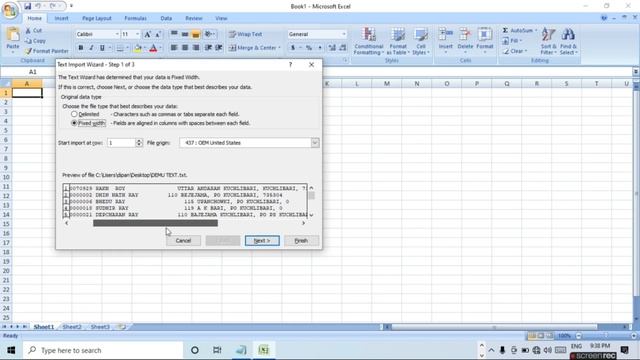
Task: Toggle Italic formatting
Action: click(91, 48)
